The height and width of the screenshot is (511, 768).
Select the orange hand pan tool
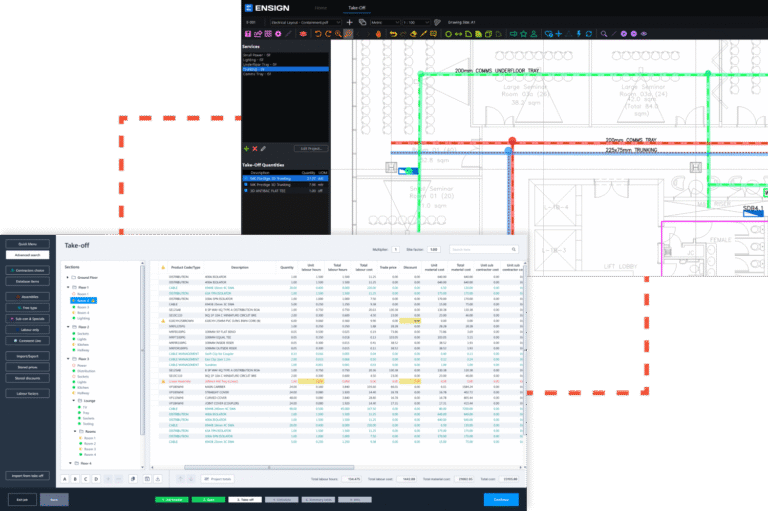tap(379, 34)
